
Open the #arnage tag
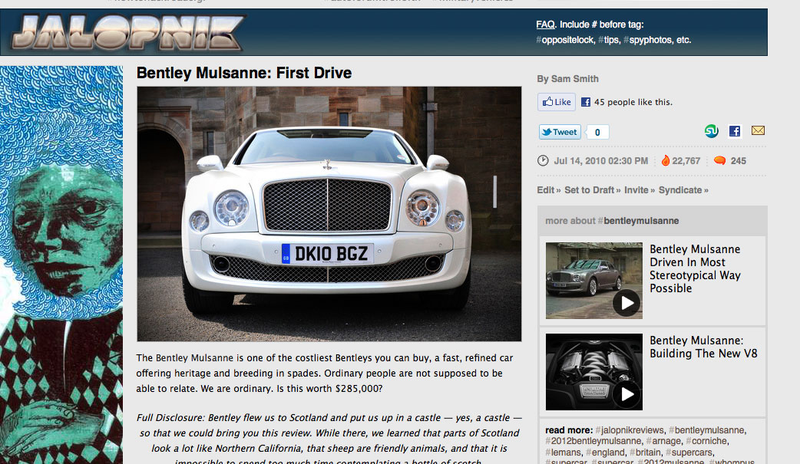663,441
